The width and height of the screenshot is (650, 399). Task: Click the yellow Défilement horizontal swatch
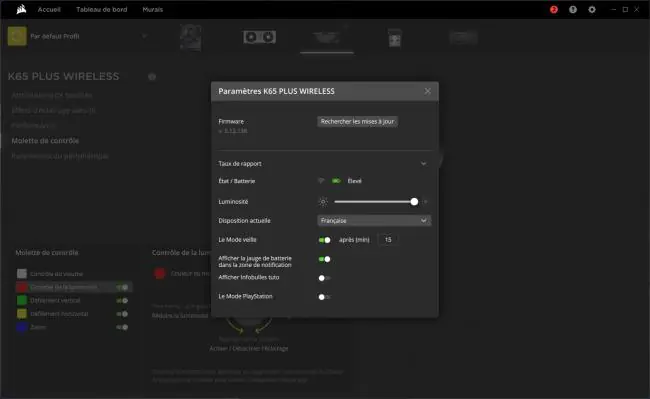pos(22,313)
